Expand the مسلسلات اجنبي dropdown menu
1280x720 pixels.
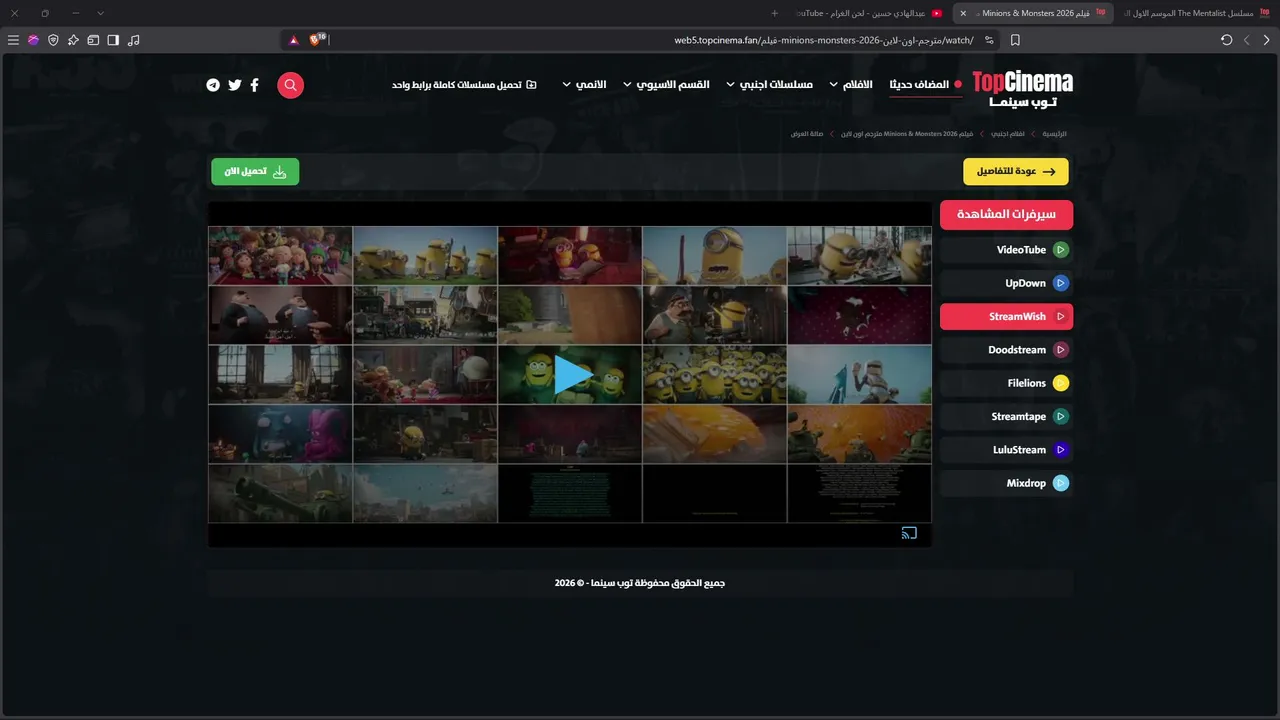769,85
